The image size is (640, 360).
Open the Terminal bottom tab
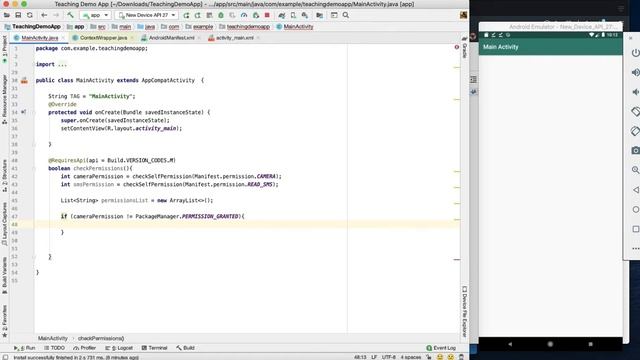click(154, 348)
